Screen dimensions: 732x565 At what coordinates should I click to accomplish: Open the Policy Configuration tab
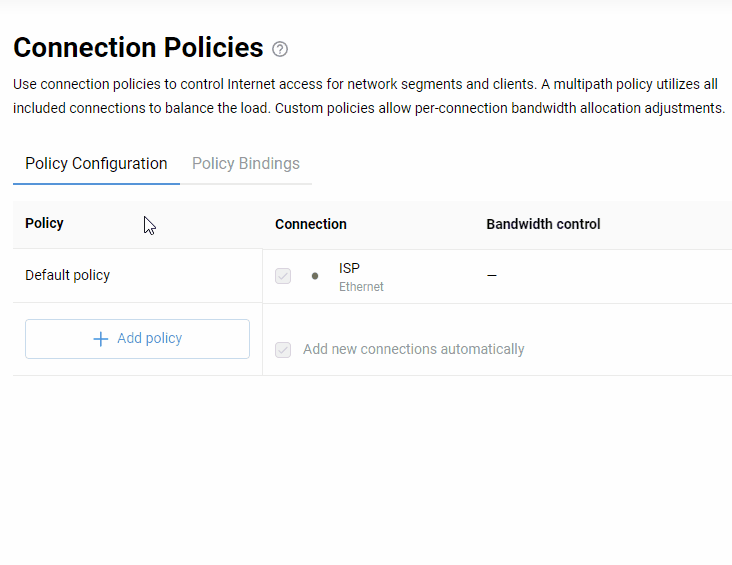click(x=96, y=164)
